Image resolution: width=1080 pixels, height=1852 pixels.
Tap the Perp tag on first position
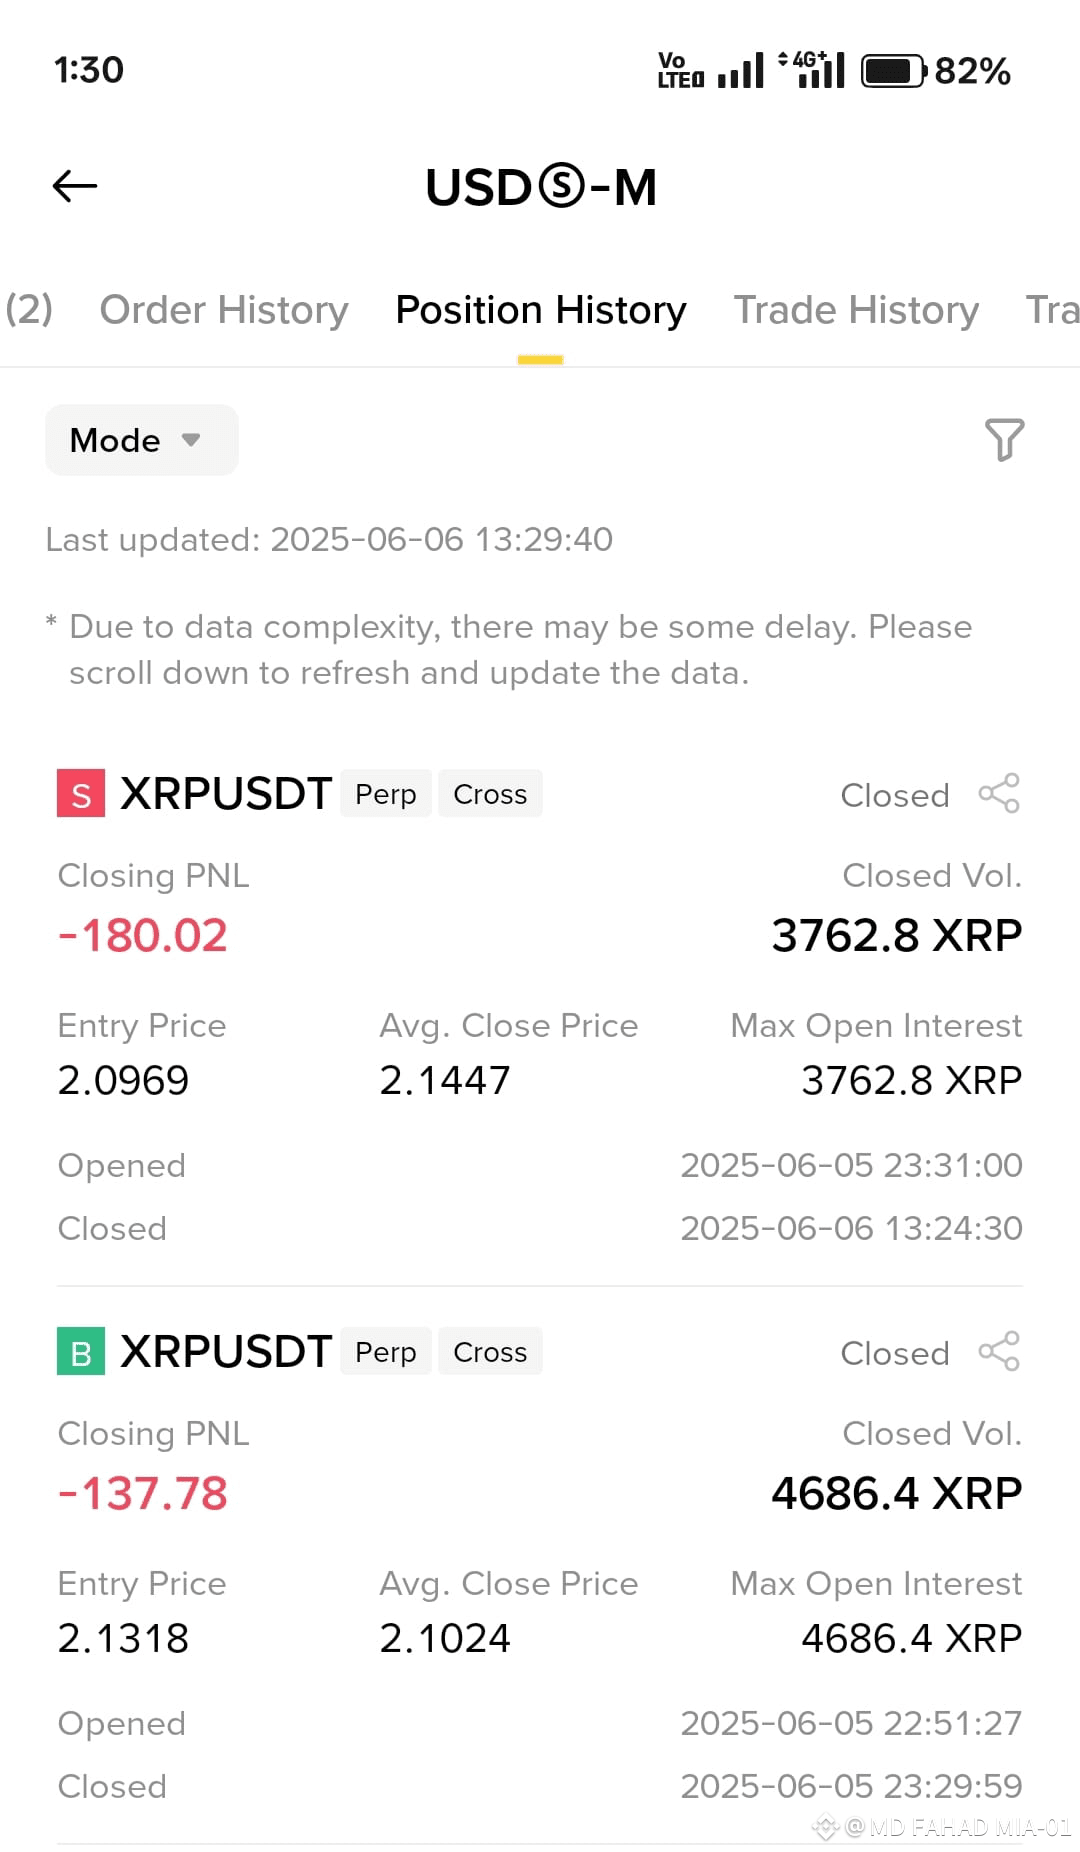[x=386, y=794]
